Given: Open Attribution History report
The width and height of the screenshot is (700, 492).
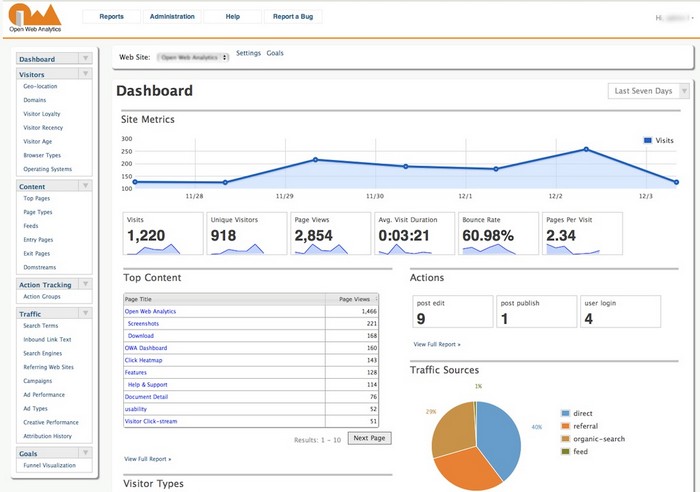Looking at the screenshot, I should (x=47, y=436).
